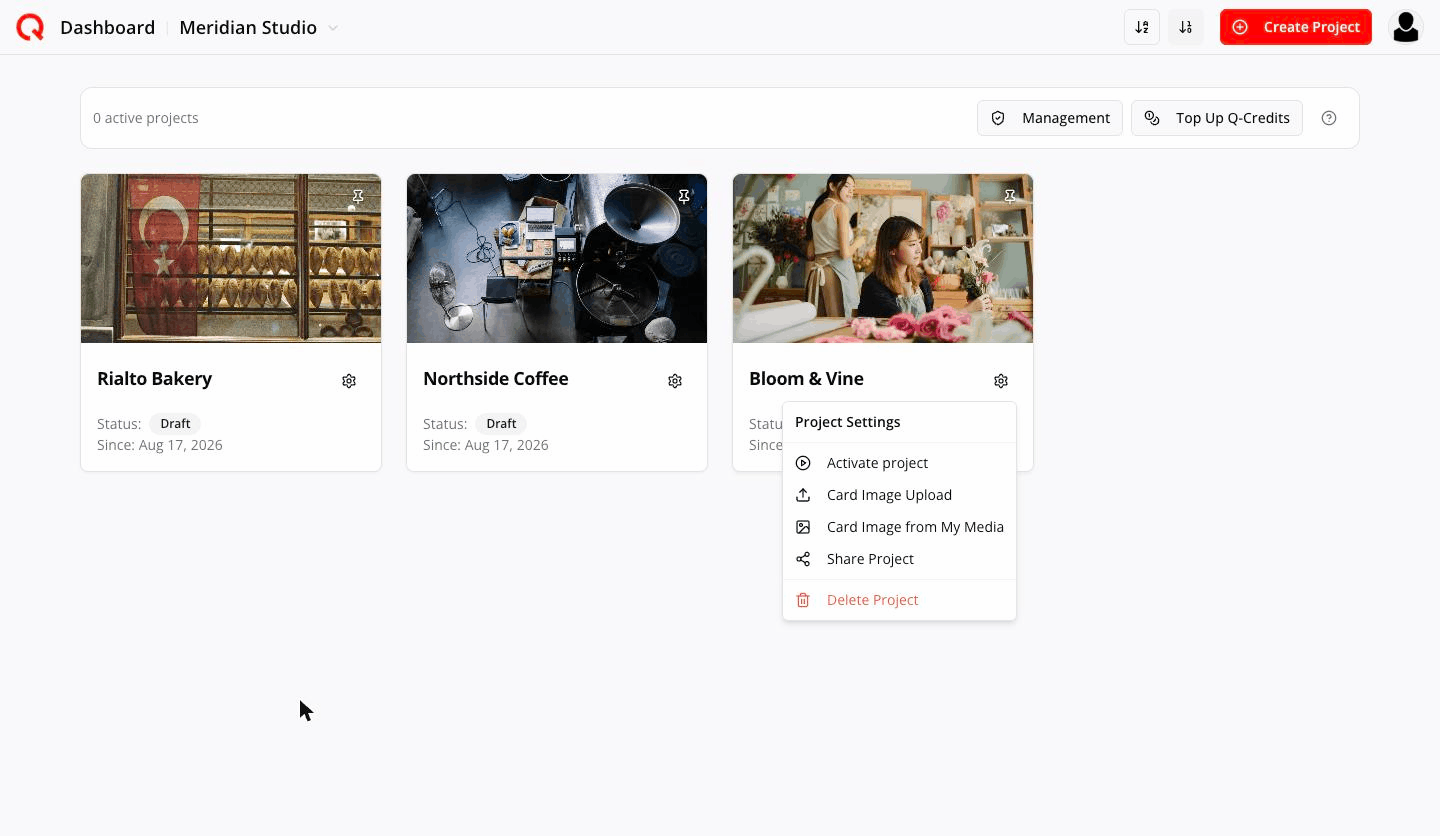Open Rialto Bakery settings gear
The image size is (1440, 836).
click(349, 381)
